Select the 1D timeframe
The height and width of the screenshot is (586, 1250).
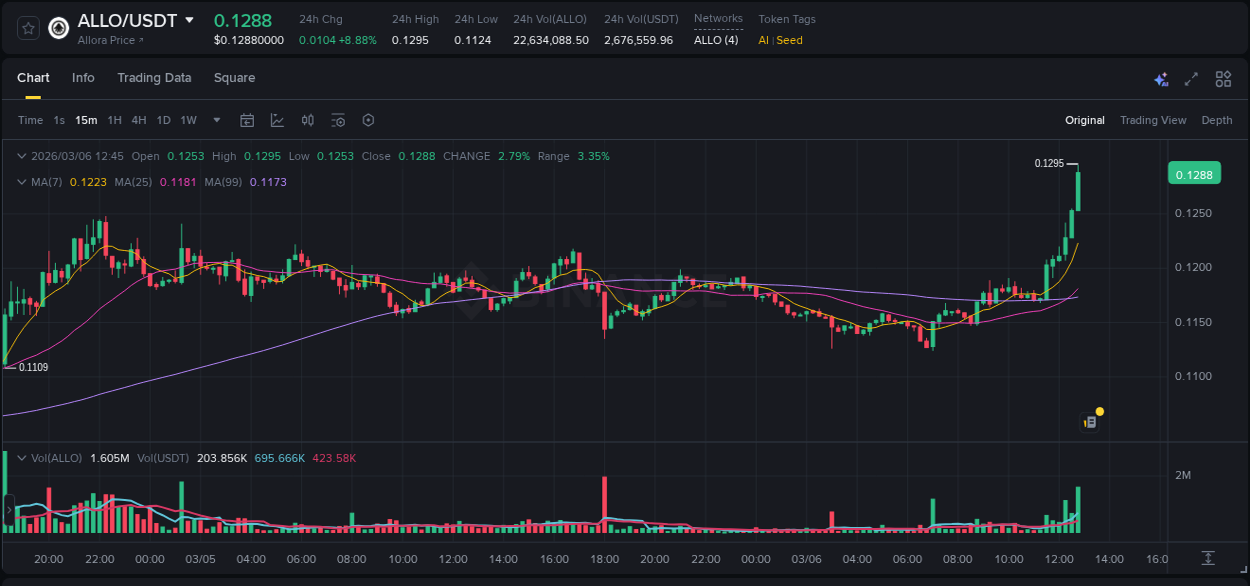click(163, 120)
